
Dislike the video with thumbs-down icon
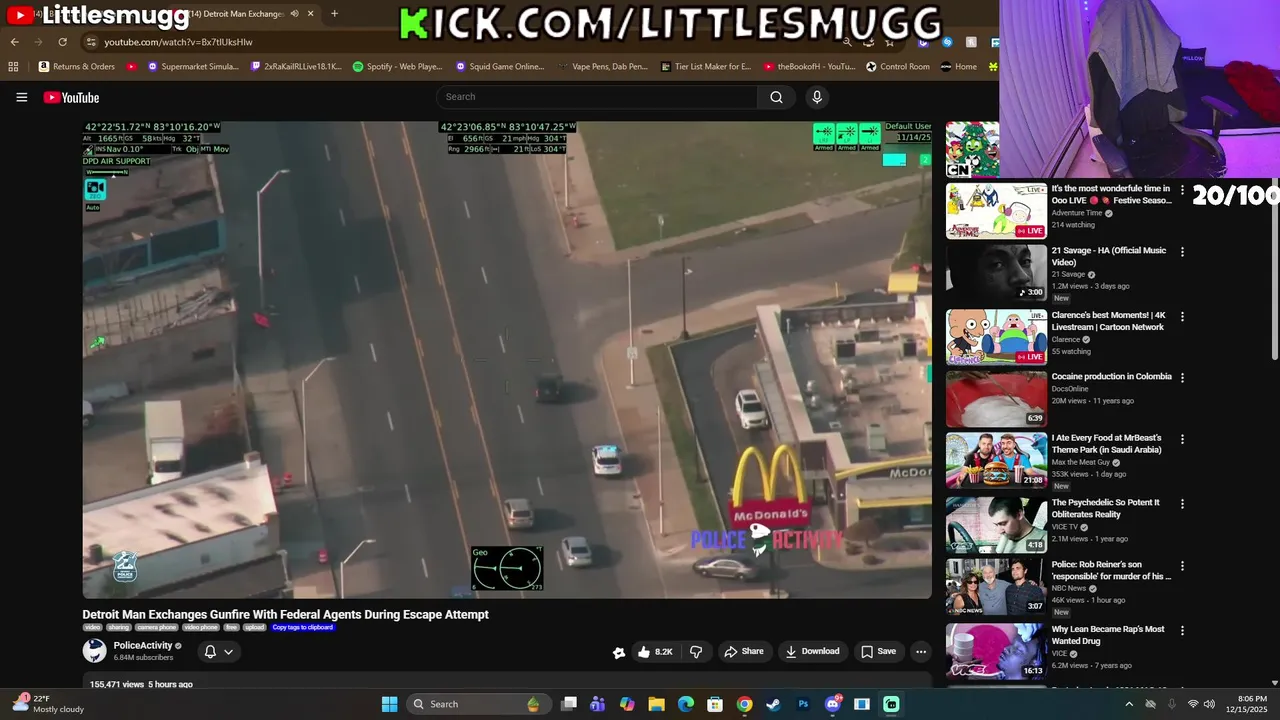pos(696,651)
